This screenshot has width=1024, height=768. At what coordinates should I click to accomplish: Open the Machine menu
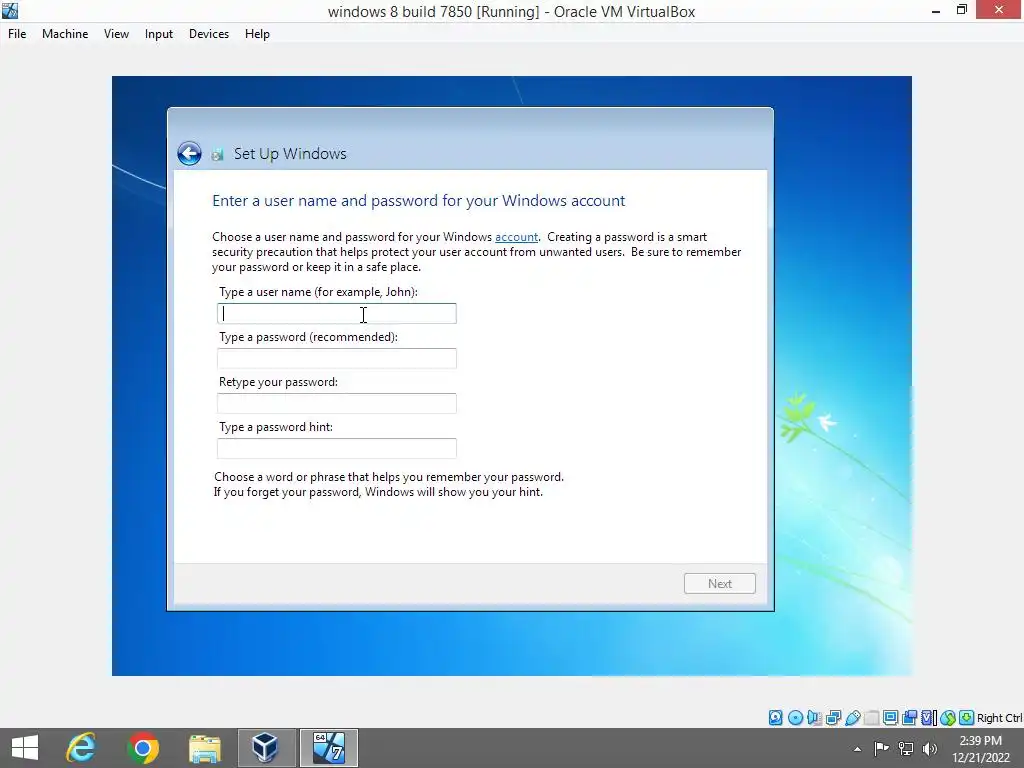click(65, 34)
